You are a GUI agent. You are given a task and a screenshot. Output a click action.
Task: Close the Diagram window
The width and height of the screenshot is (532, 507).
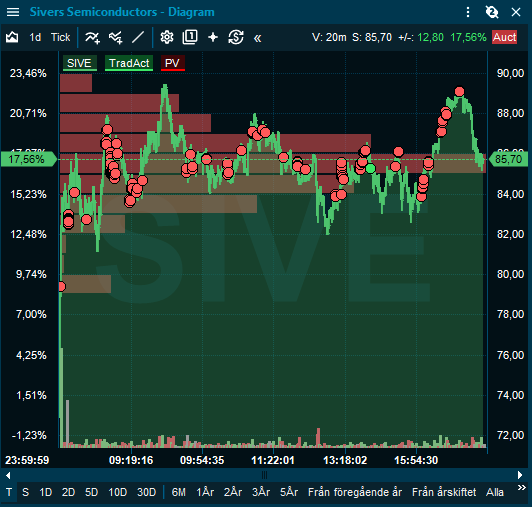516,12
